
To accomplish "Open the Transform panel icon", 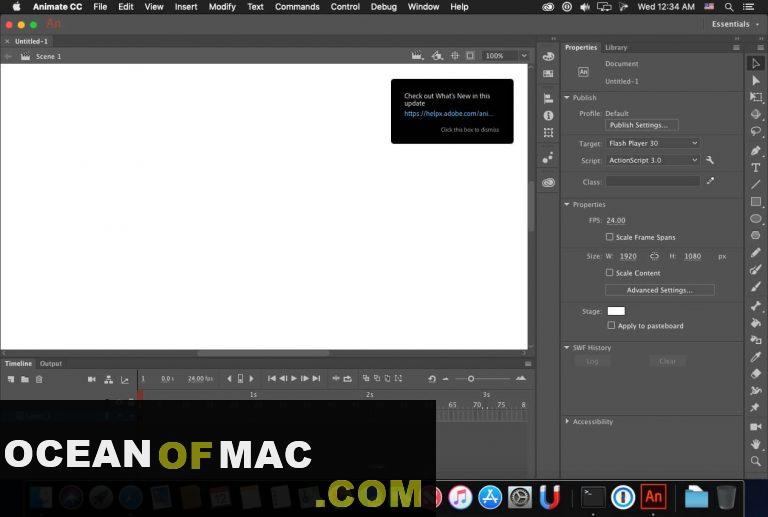I will point(548,133).
